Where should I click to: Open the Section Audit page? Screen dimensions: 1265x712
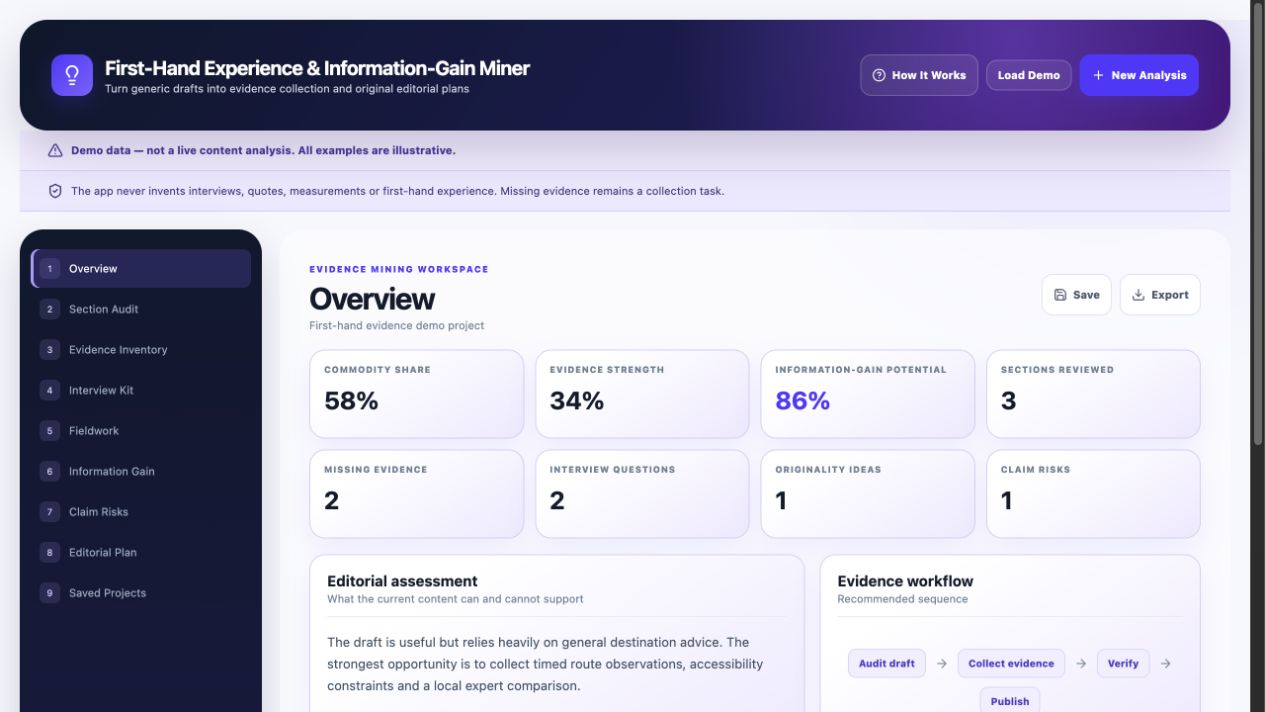click(141, 309)
